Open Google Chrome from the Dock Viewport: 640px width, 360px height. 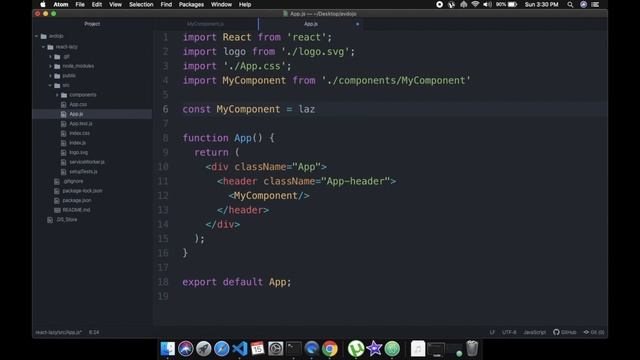click(x=330, y=349)
